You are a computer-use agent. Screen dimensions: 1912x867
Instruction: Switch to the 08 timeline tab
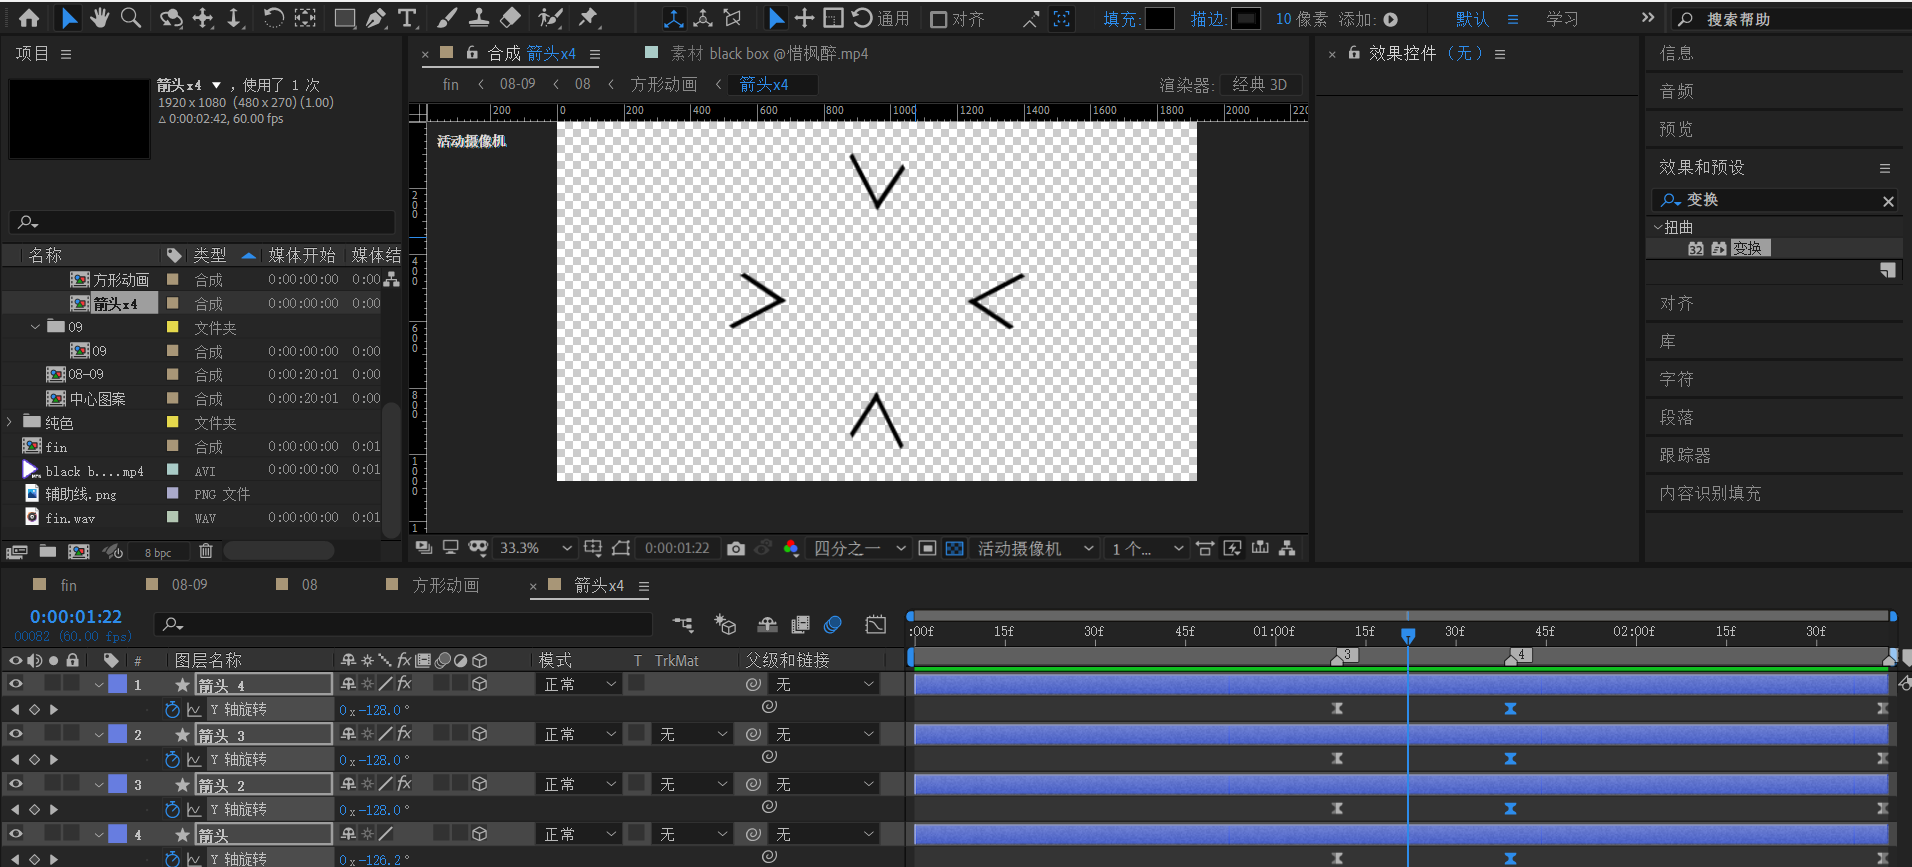pos(309,585)
